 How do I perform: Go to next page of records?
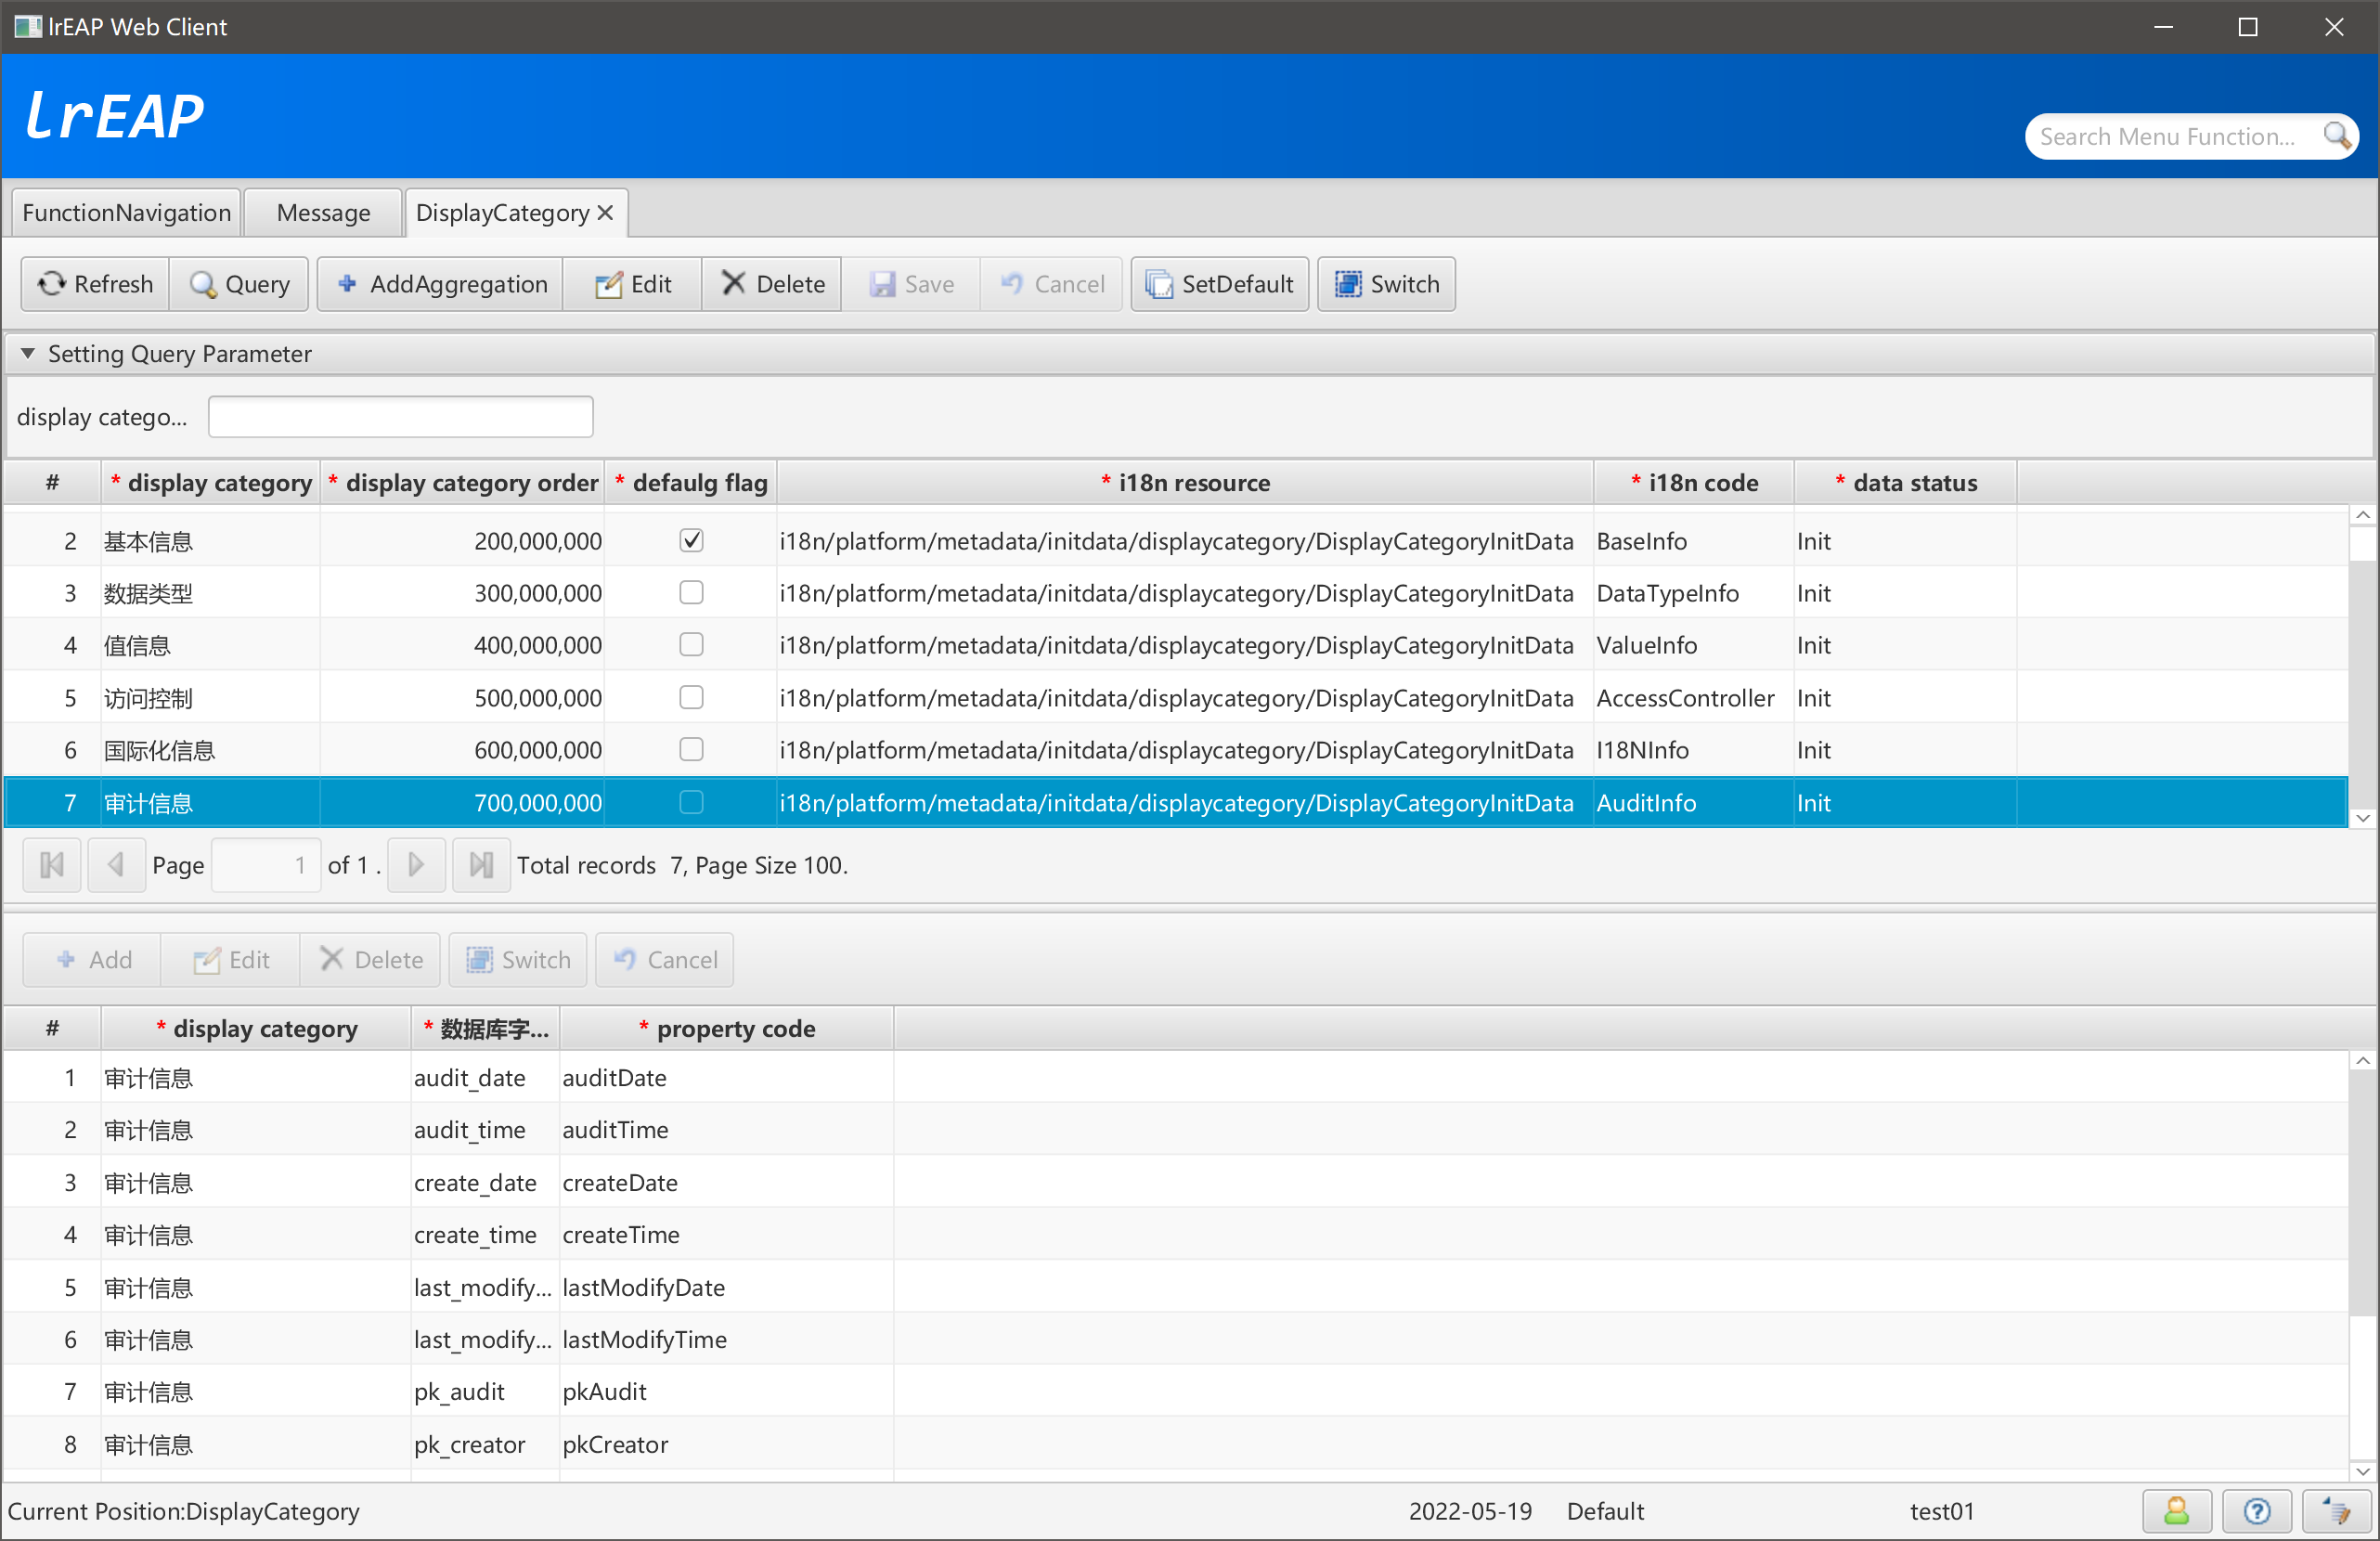pos(416,865)
